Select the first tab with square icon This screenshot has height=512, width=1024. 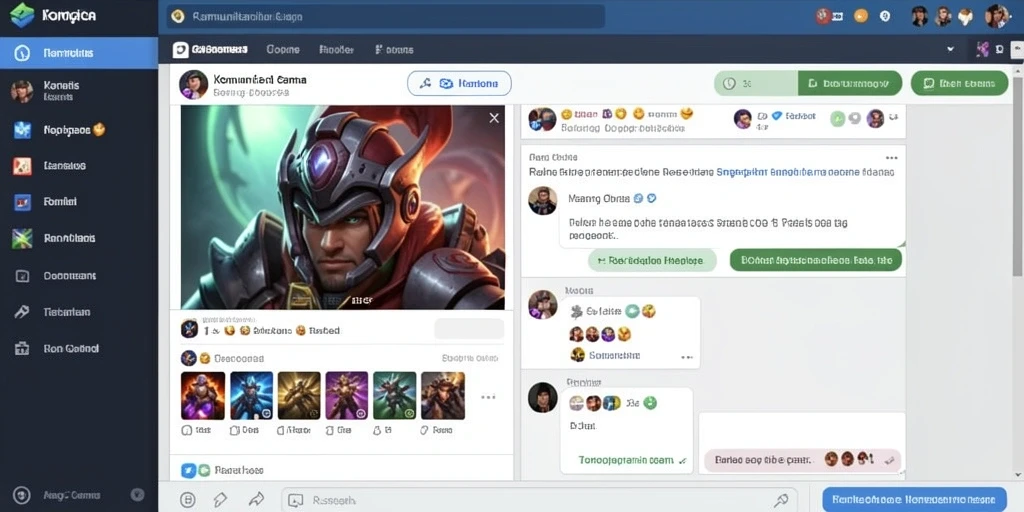point(210,50)
